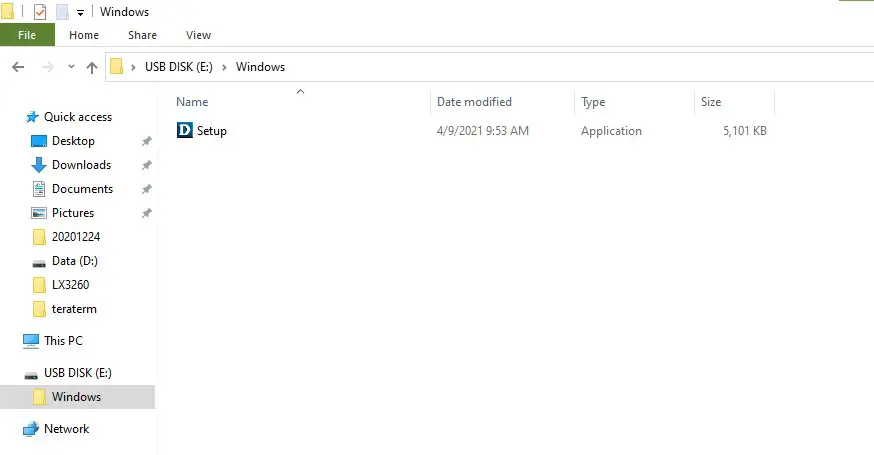This screenshot has width=874, height=455.
Task: Select This PC in navigation pane
Action: tap(64, 341)
